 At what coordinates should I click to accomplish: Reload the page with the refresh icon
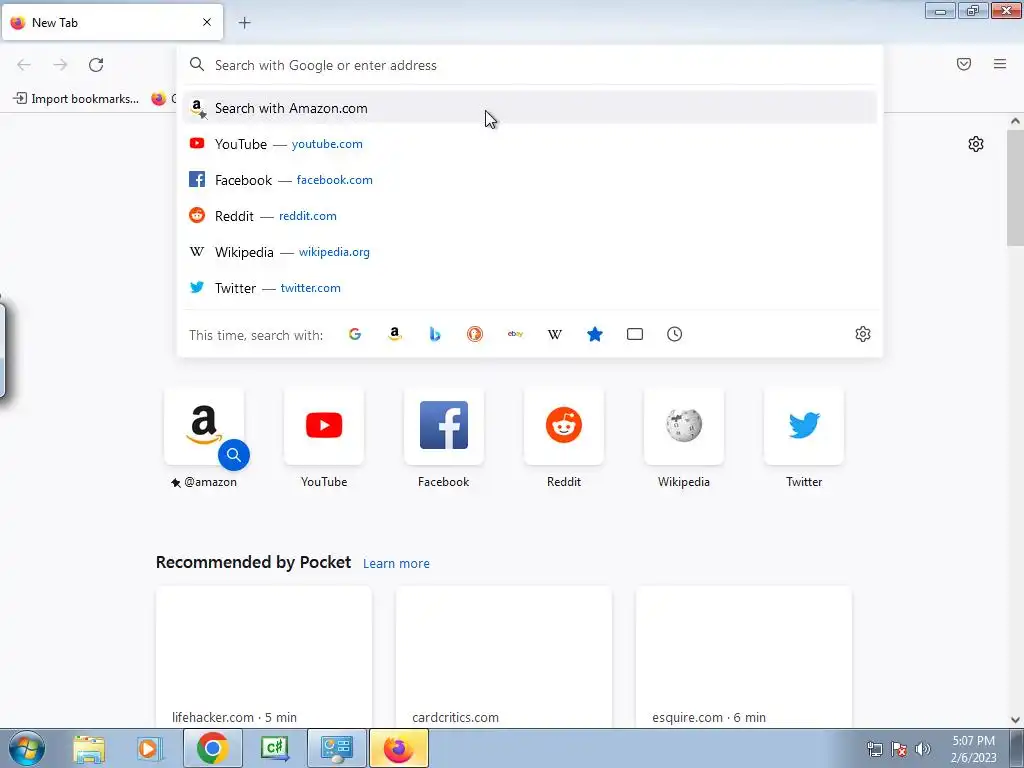96,65
